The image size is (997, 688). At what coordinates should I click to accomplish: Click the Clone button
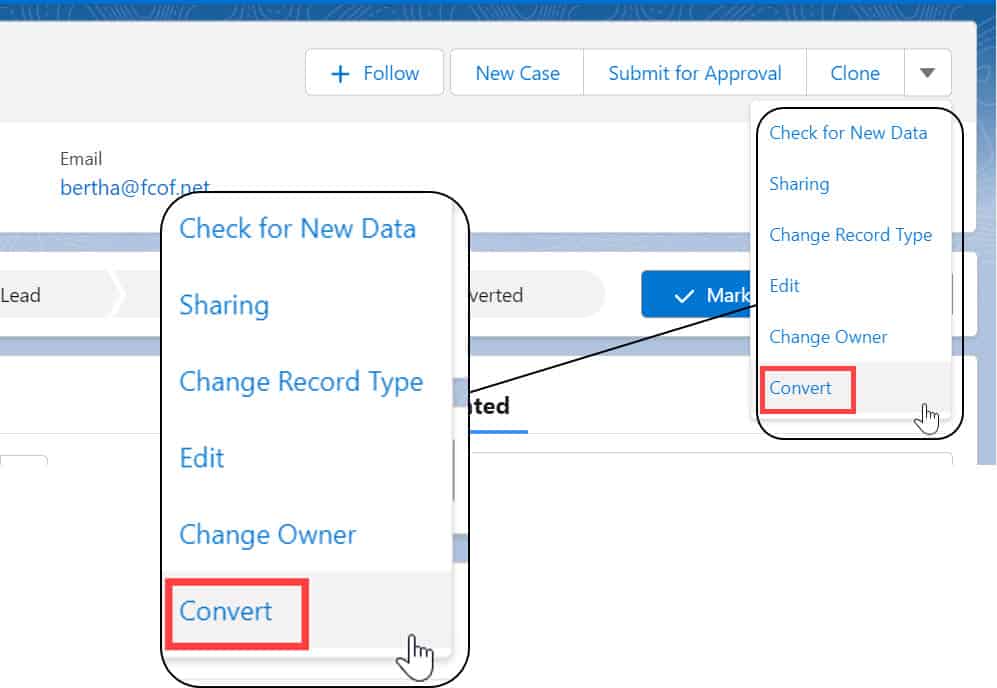pos(855,72)
